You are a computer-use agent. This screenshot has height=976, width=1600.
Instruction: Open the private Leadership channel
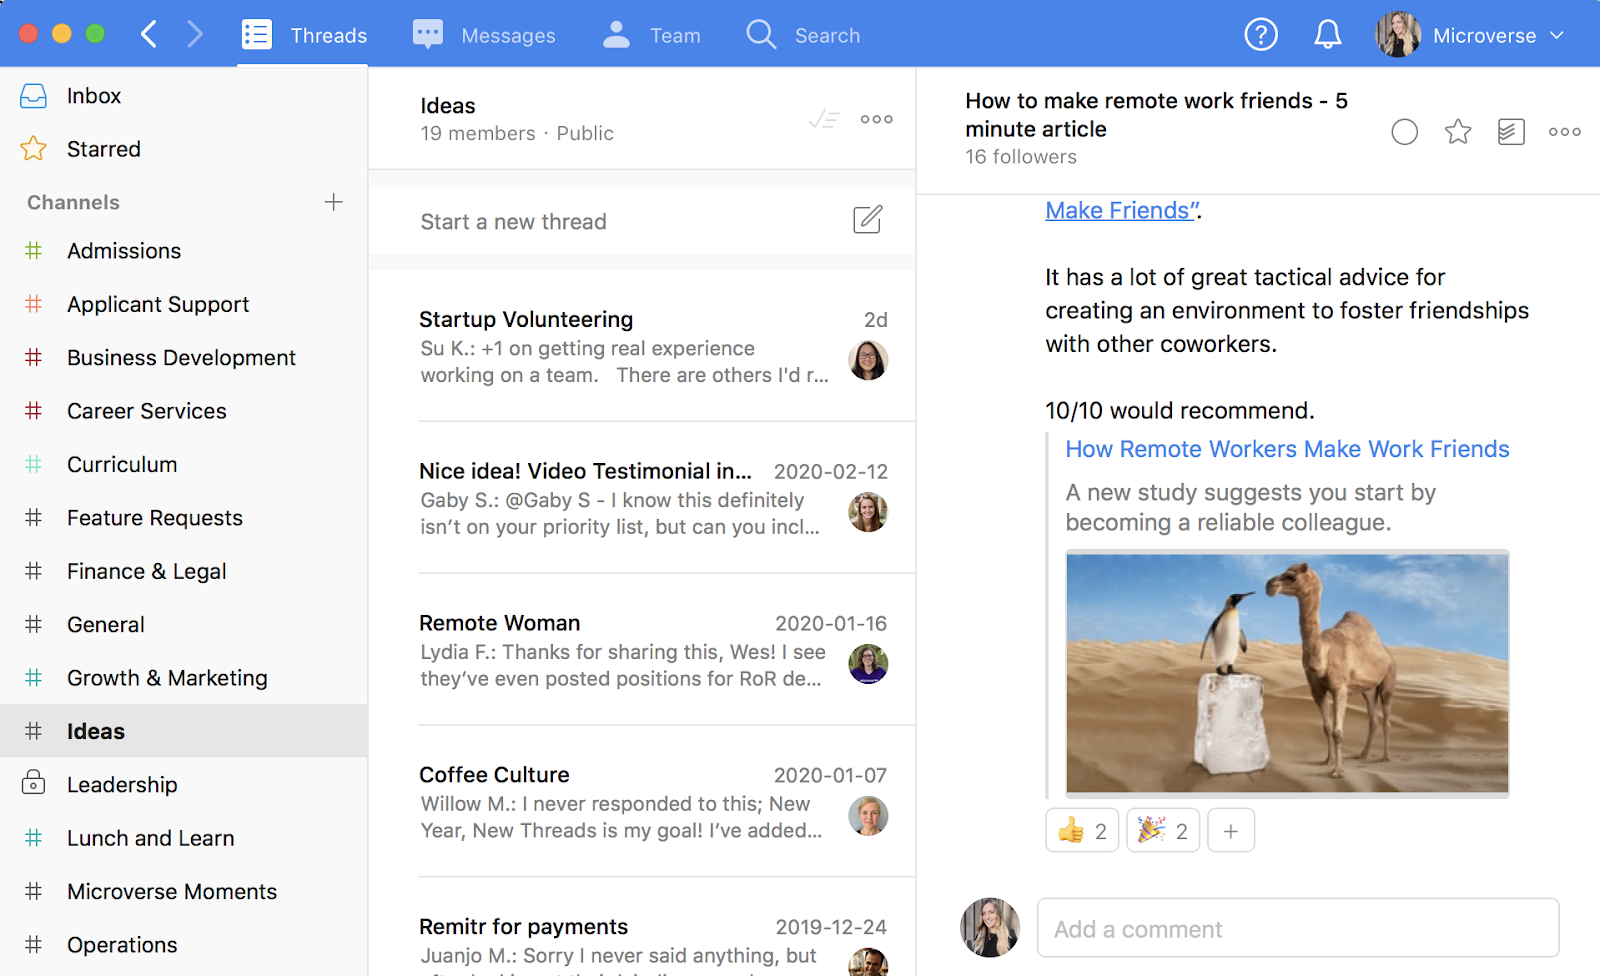click(x=184, y=785)
